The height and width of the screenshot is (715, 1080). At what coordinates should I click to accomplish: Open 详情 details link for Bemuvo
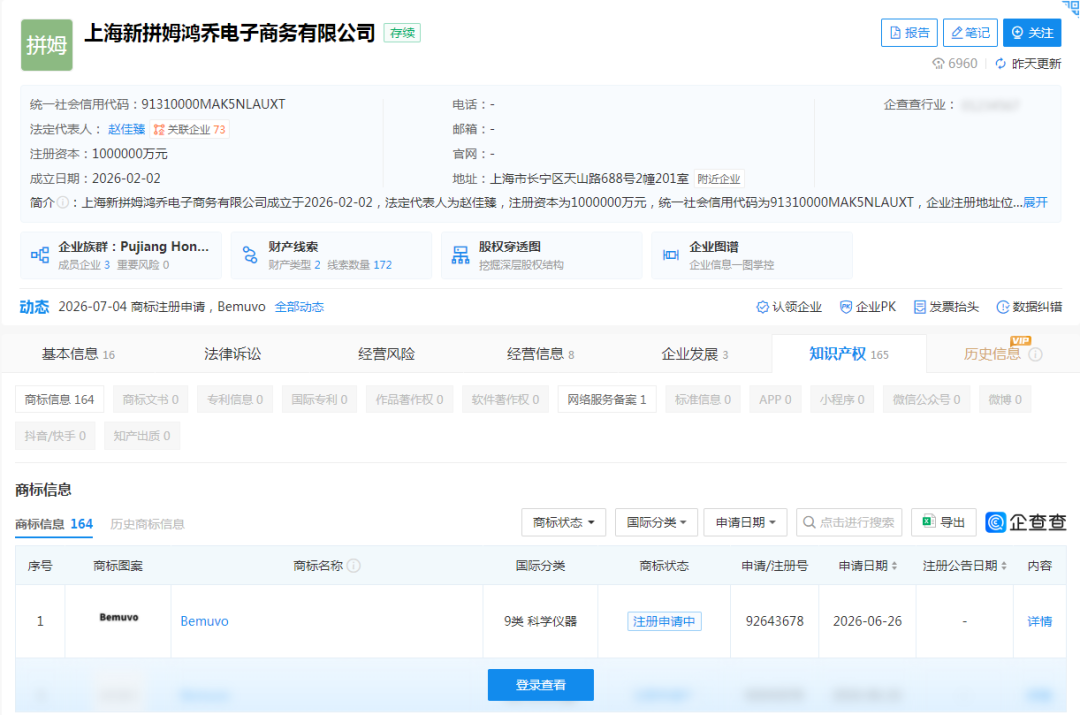click(x=1039, y=621)
